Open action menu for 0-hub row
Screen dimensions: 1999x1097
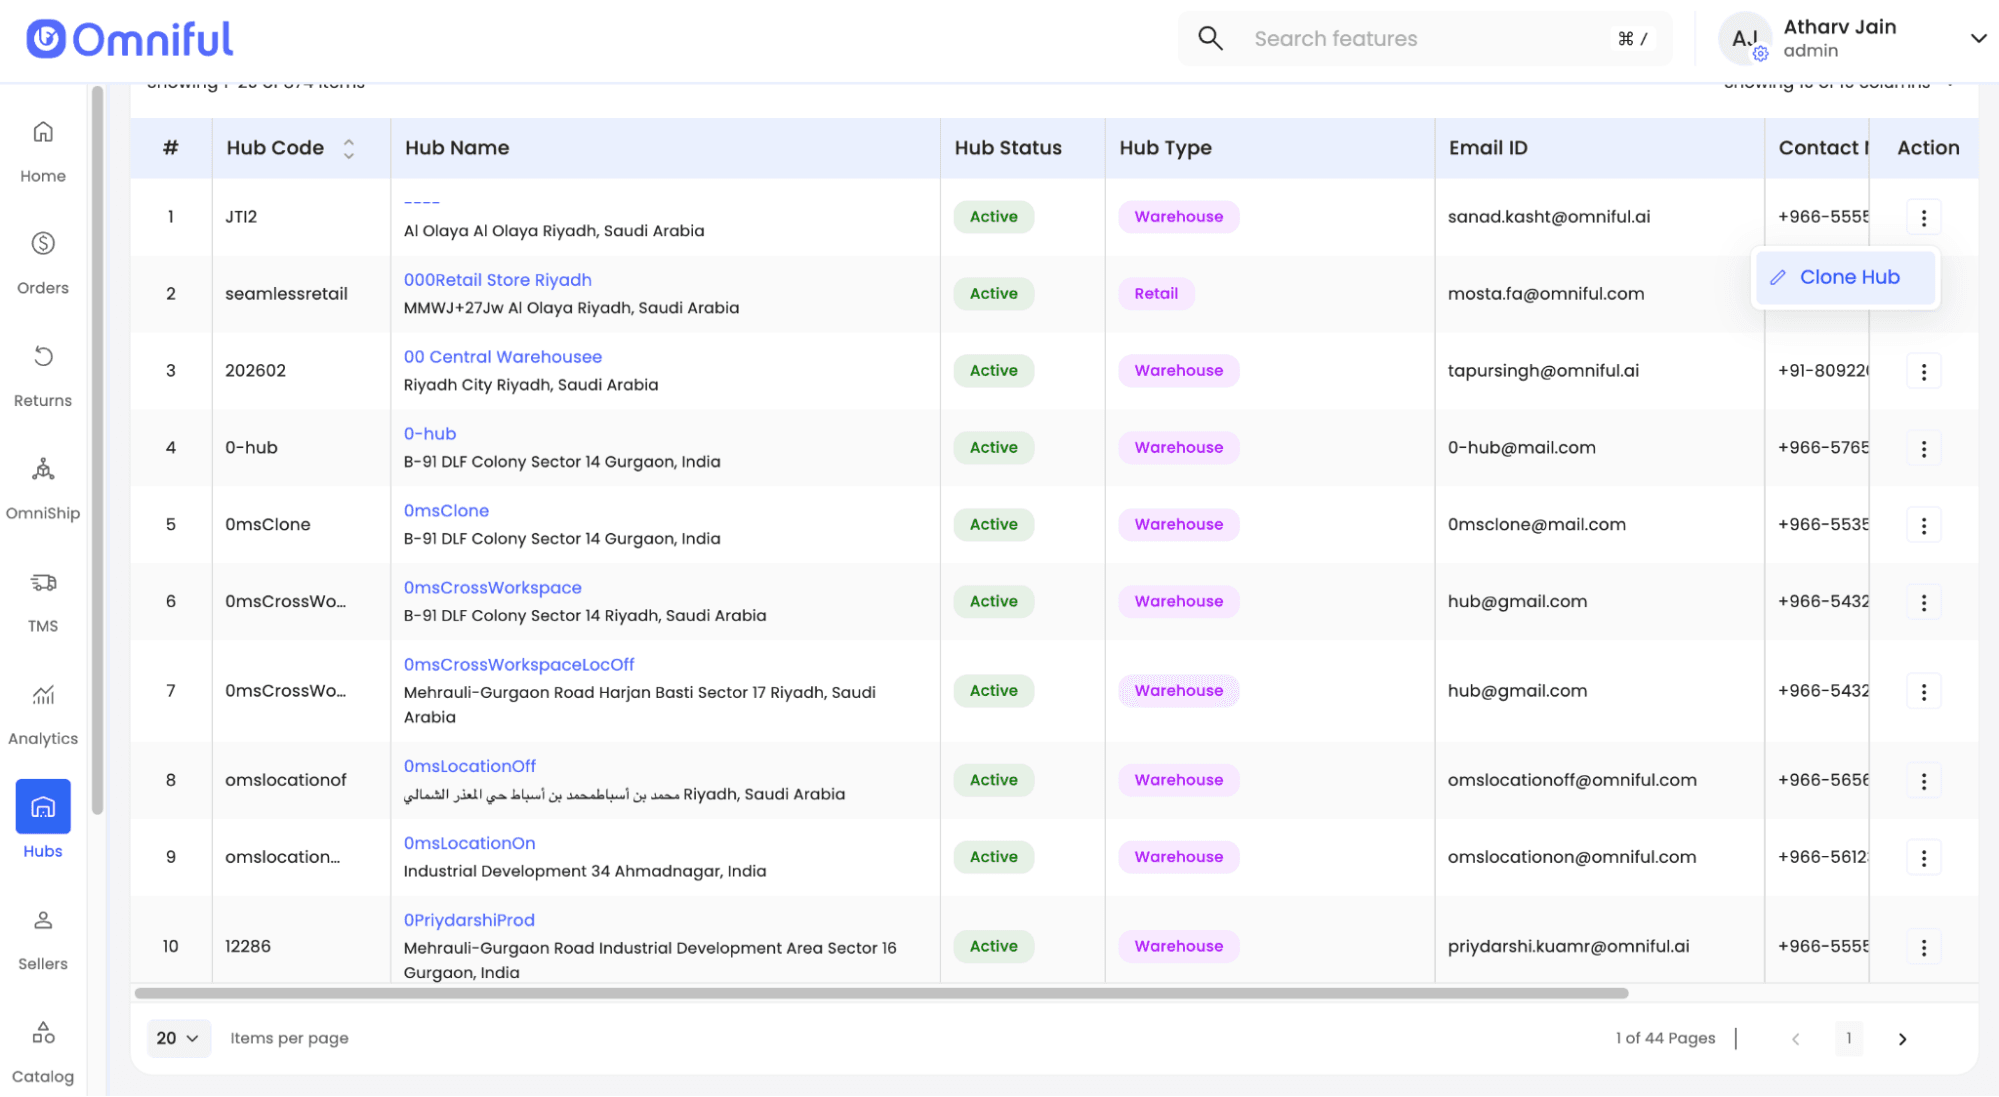pyautogui.click(x=1923, y=449)
